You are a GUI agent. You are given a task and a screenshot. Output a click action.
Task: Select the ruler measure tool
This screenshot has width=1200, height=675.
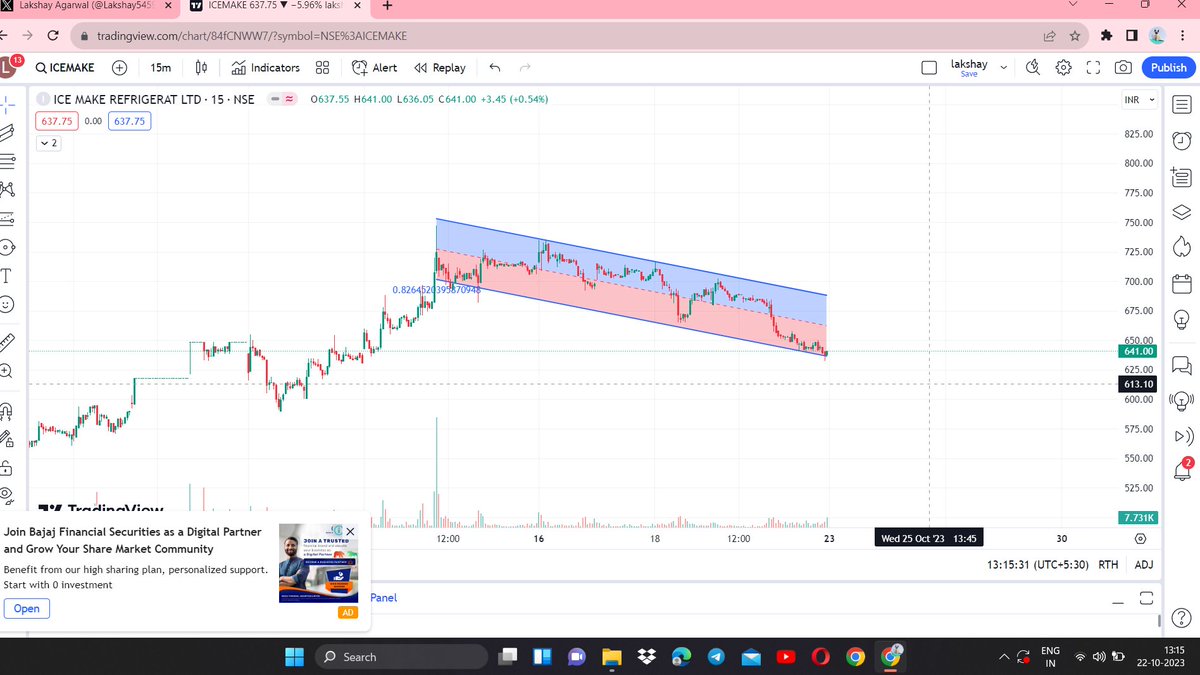[8, 341]
